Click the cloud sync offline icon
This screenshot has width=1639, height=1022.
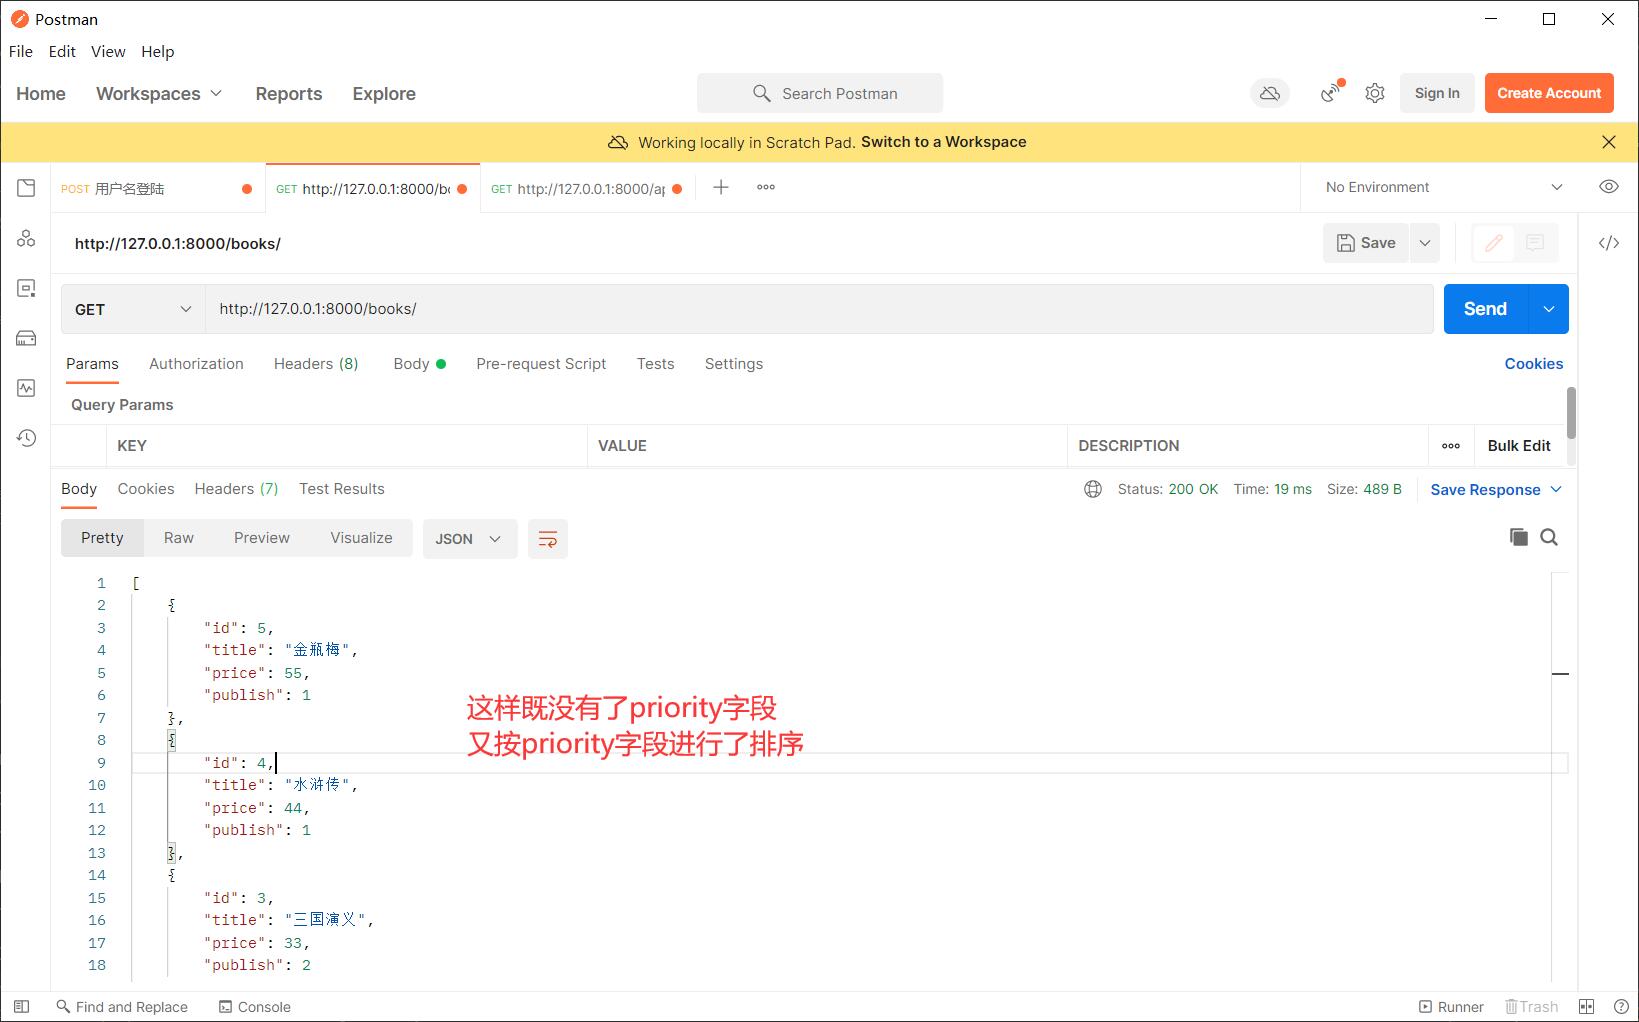pyautogui.click(x=1270, y=93)
